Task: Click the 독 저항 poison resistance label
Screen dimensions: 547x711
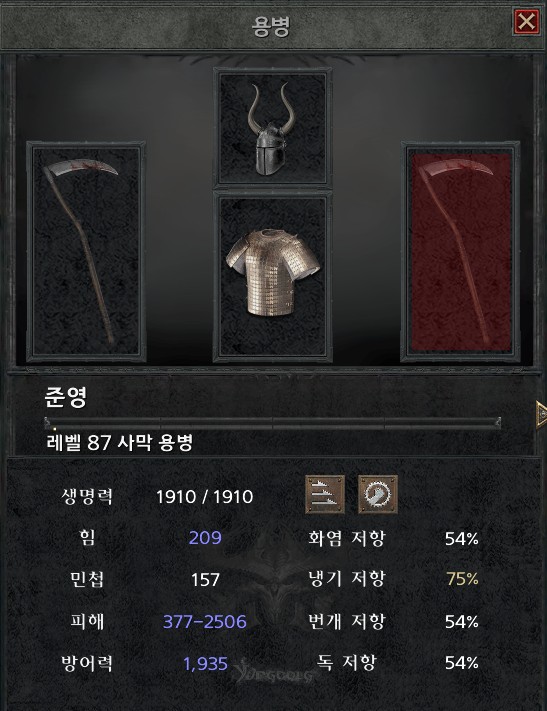Action: (347, 662)
